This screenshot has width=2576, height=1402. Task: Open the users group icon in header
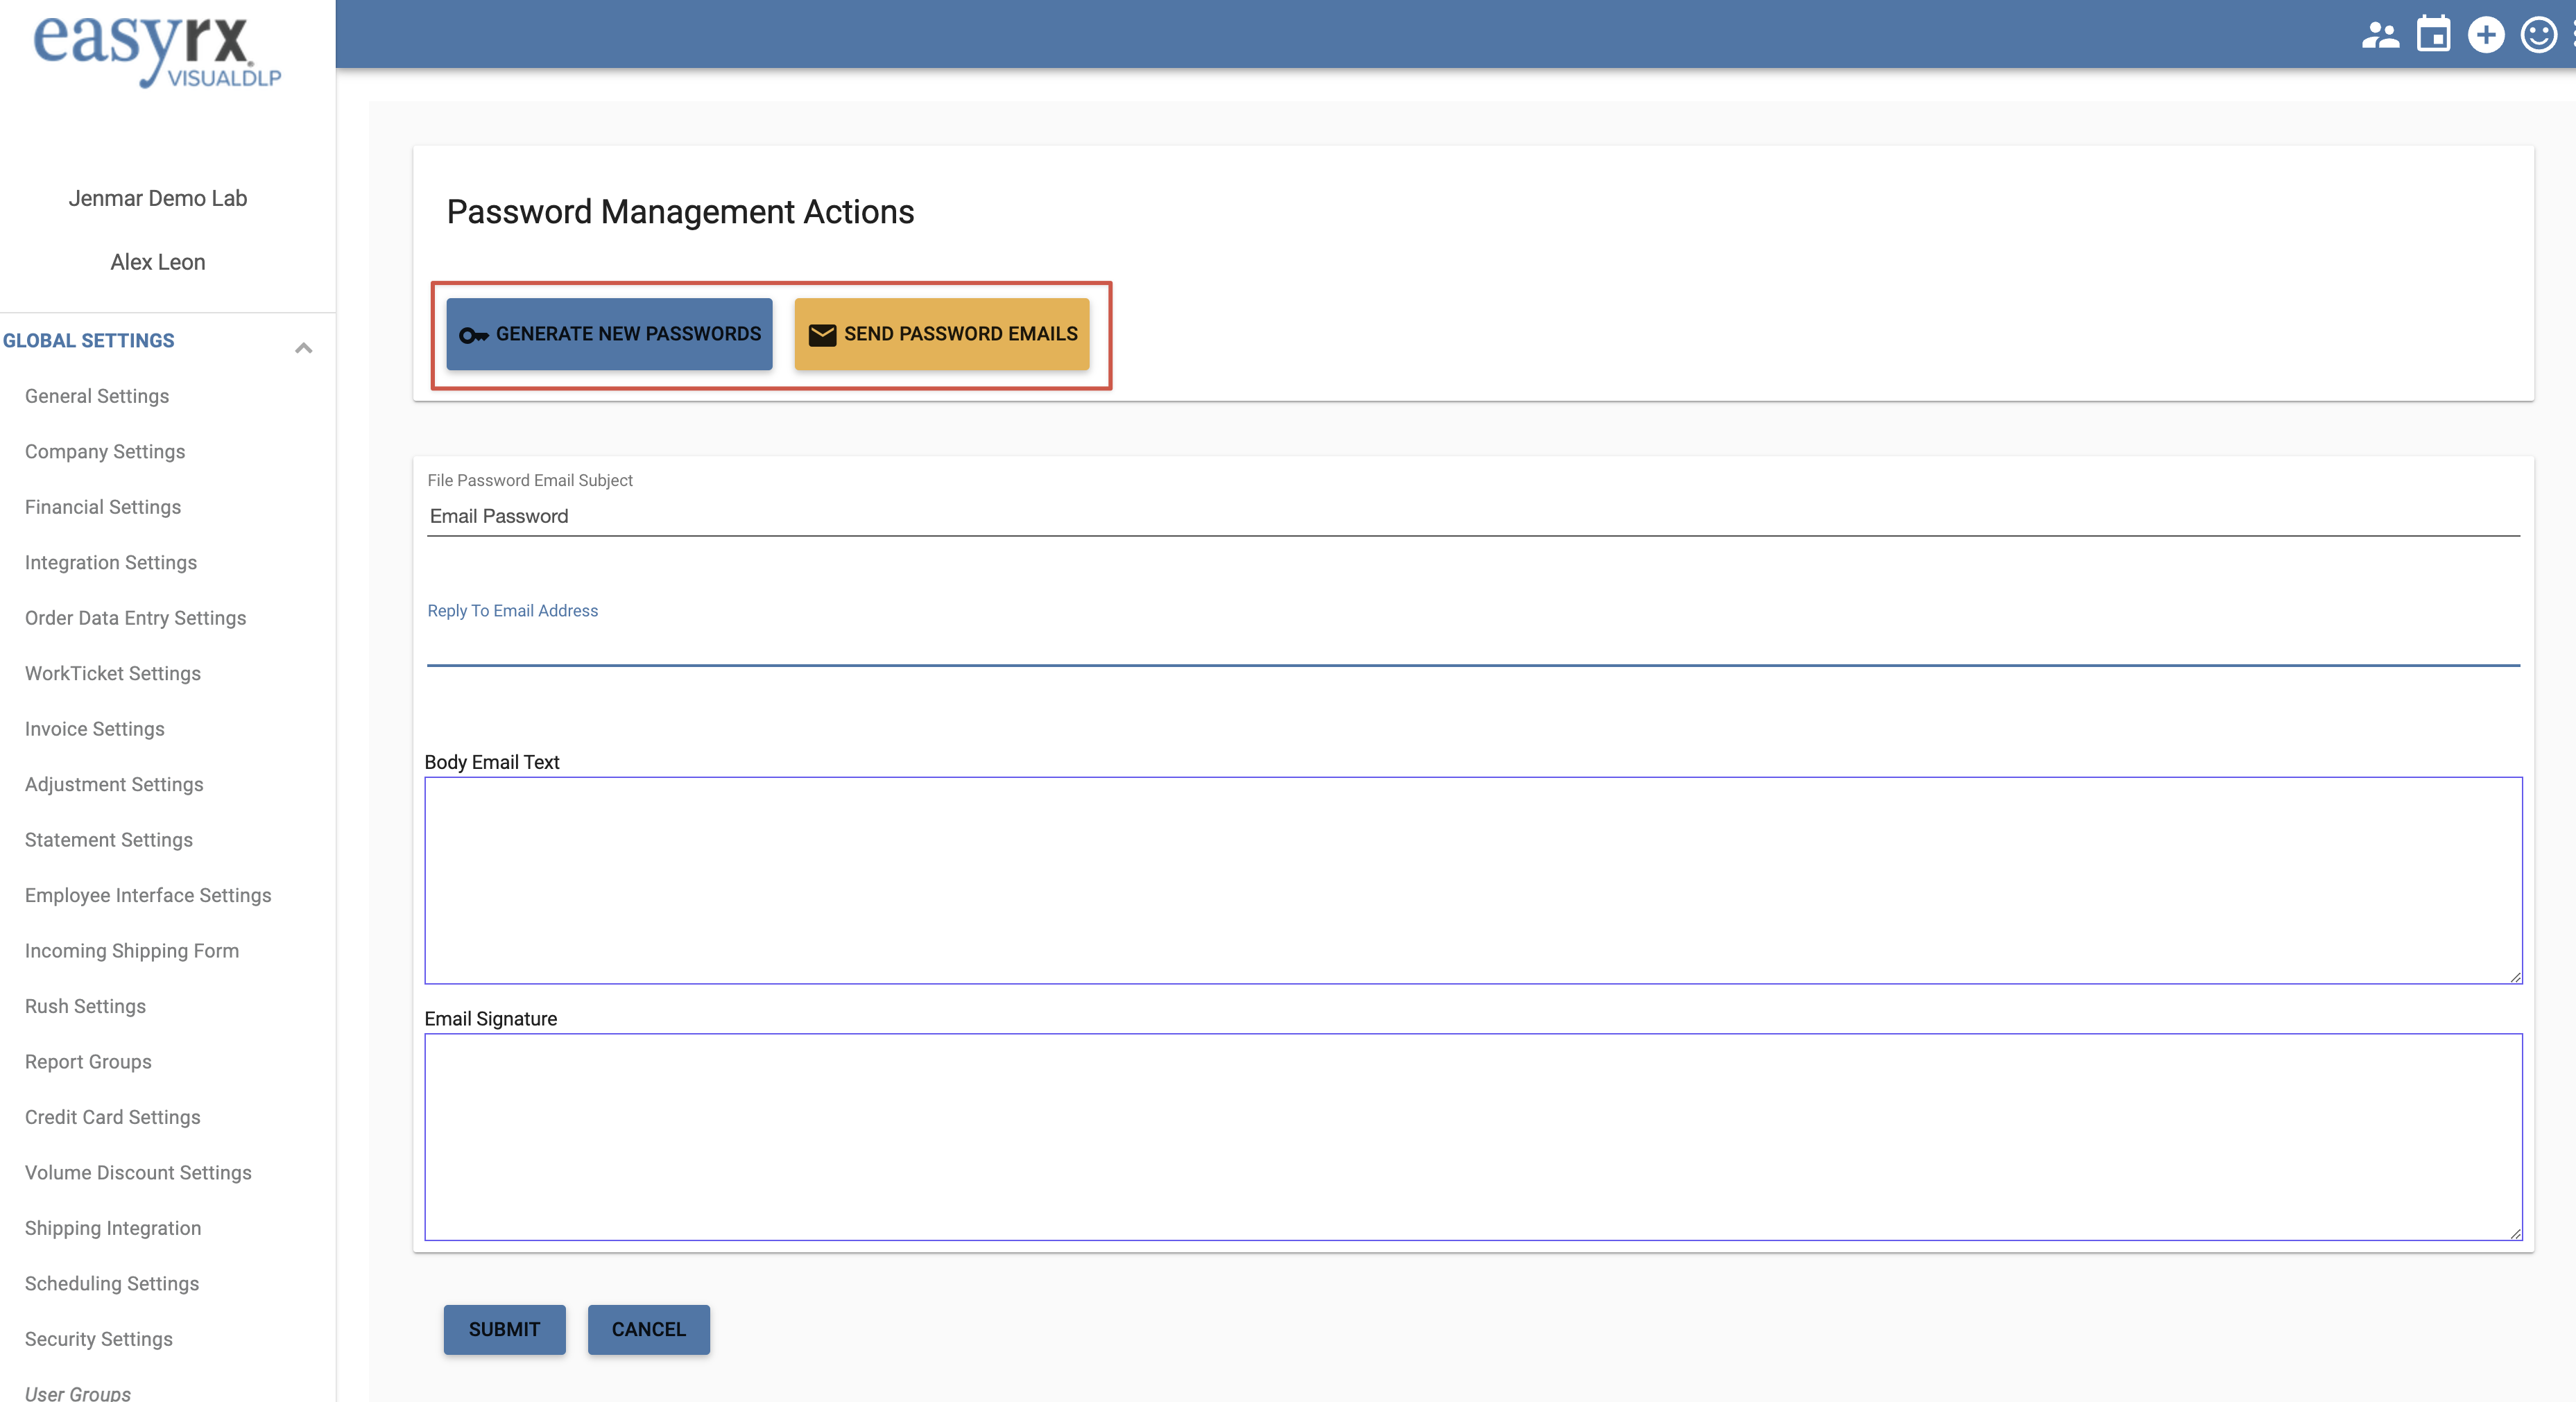[2380, 35]
